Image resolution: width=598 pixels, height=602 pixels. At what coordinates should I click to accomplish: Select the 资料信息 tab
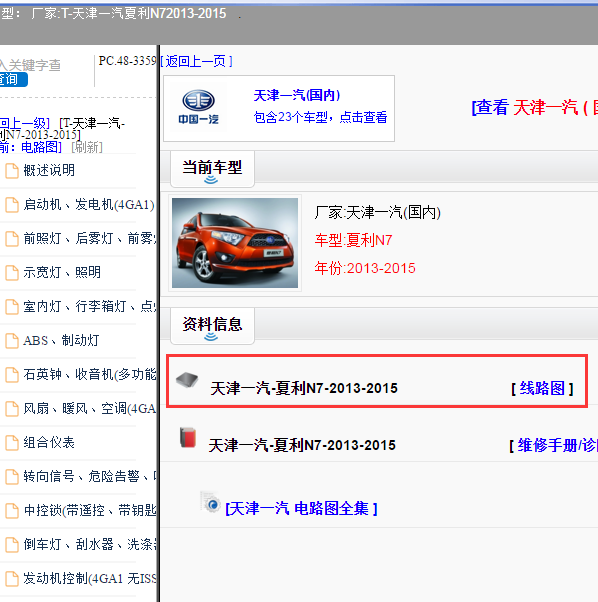click(x=212, y=326)
